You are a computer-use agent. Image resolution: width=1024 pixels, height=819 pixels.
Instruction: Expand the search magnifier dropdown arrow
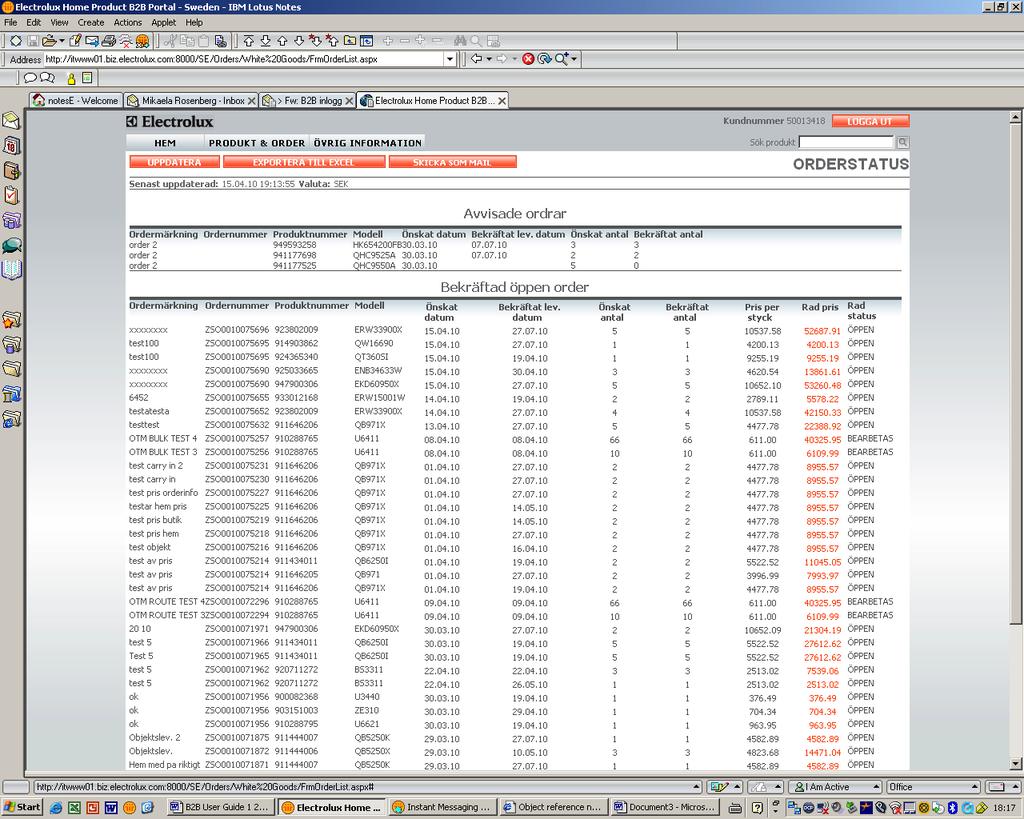pyautogui.click(x=573, y=59)
